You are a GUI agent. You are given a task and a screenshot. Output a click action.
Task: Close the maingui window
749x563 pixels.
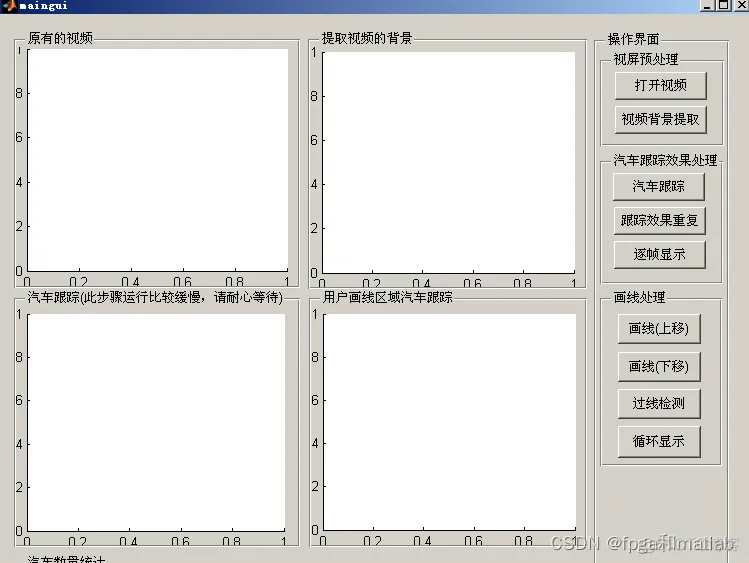point(740,5)
